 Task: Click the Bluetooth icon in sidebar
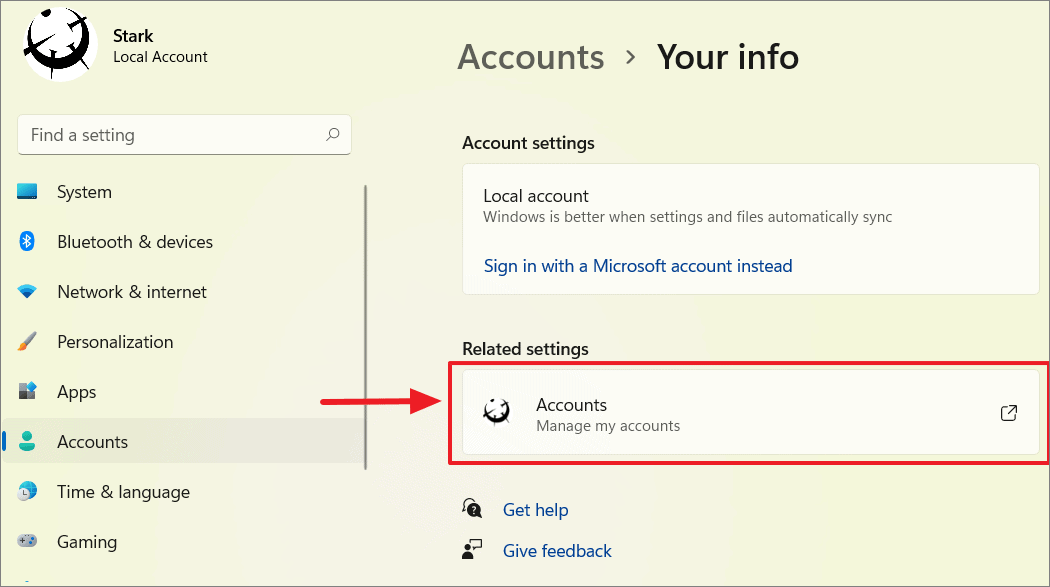27,241
